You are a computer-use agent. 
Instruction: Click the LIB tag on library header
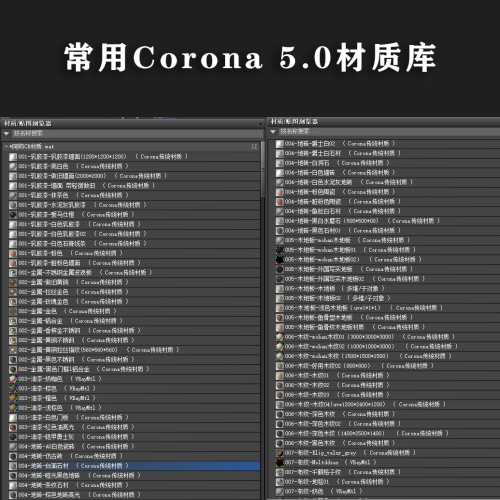pos(254,146)
